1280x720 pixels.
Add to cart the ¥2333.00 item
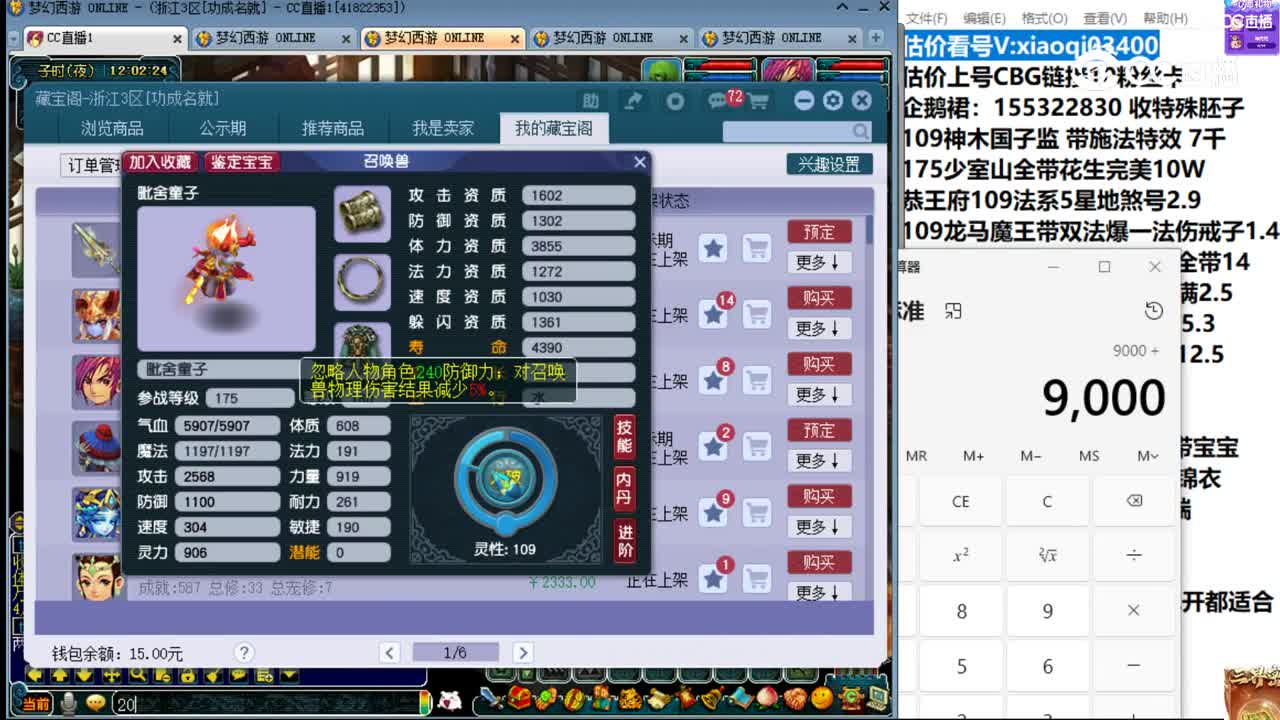(757, 579)
